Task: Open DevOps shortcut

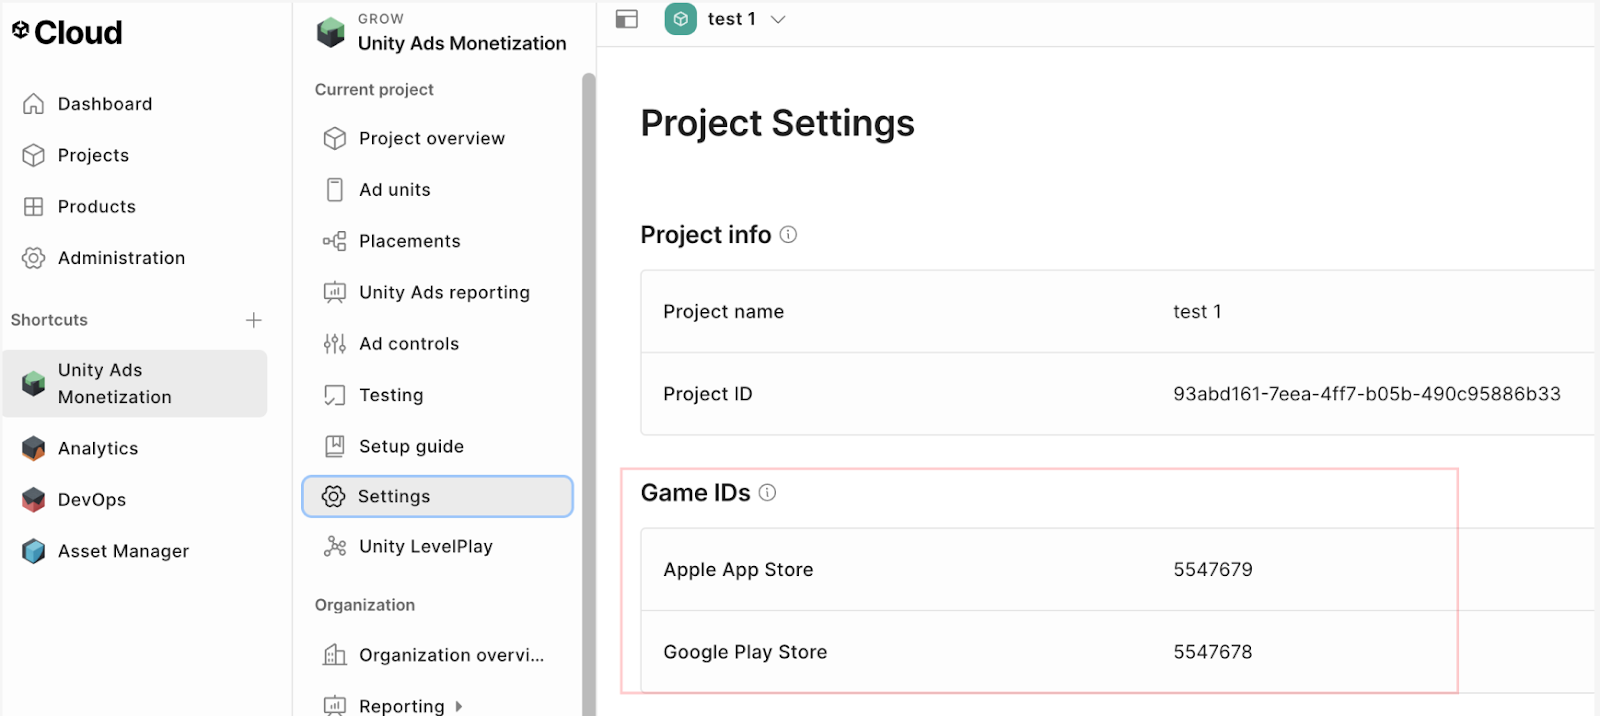Action: 92,500
